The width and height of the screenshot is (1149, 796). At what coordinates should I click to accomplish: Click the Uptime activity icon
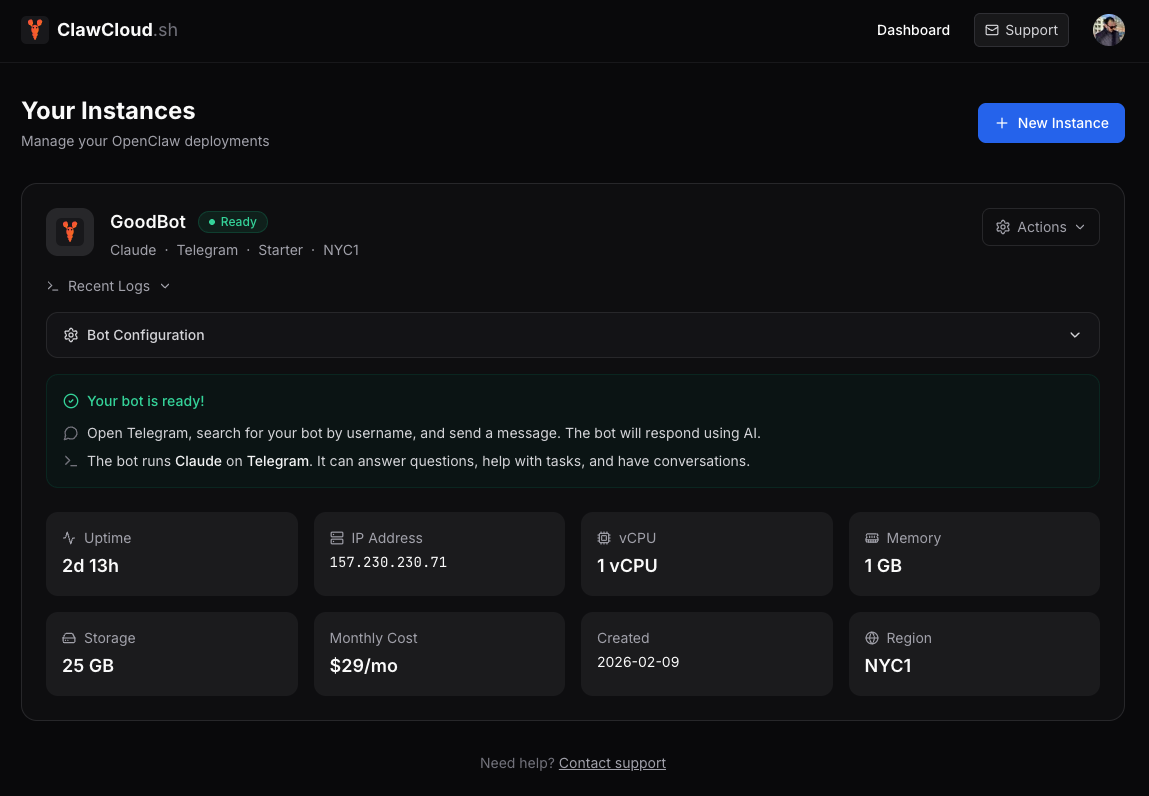71,538
